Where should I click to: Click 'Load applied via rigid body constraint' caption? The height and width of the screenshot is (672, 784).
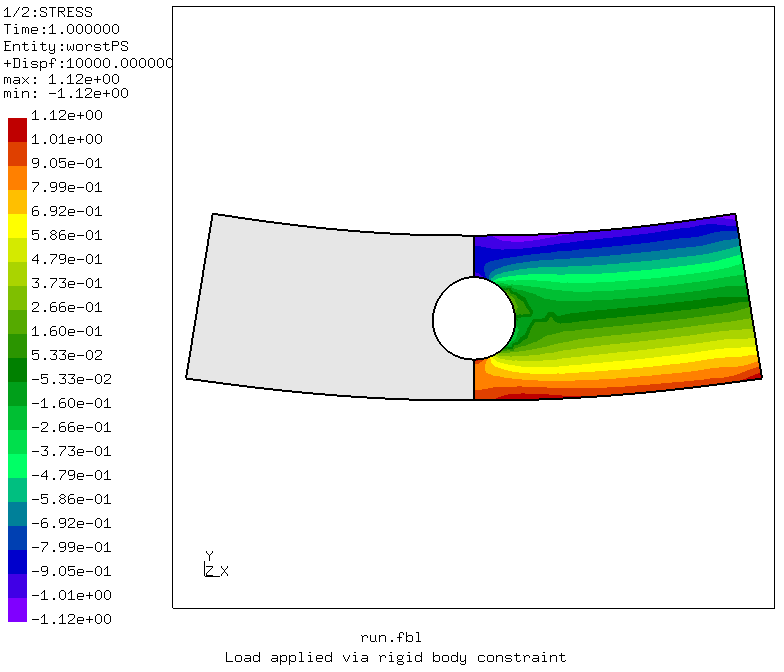tap(395, 657)
